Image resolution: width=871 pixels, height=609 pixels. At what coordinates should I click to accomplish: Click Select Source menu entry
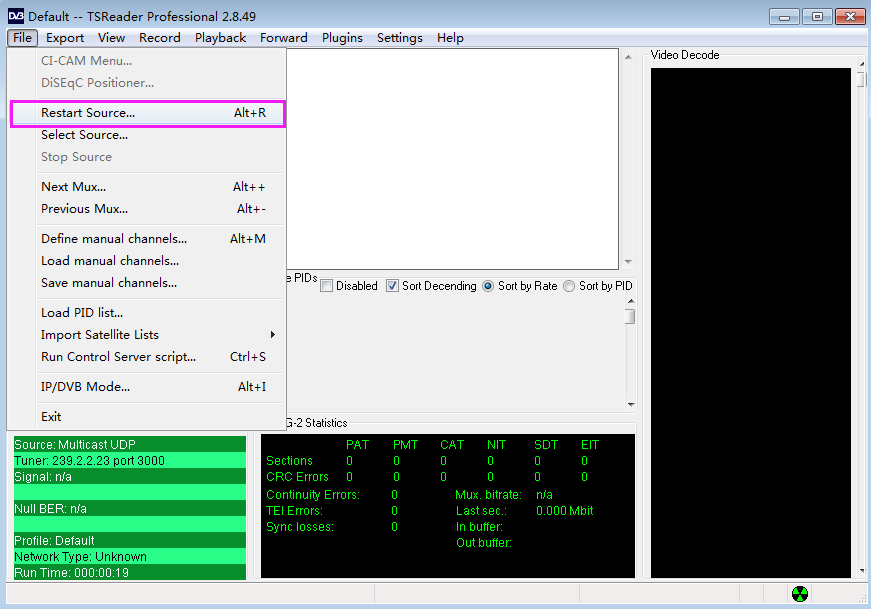(x=84, y=135)
